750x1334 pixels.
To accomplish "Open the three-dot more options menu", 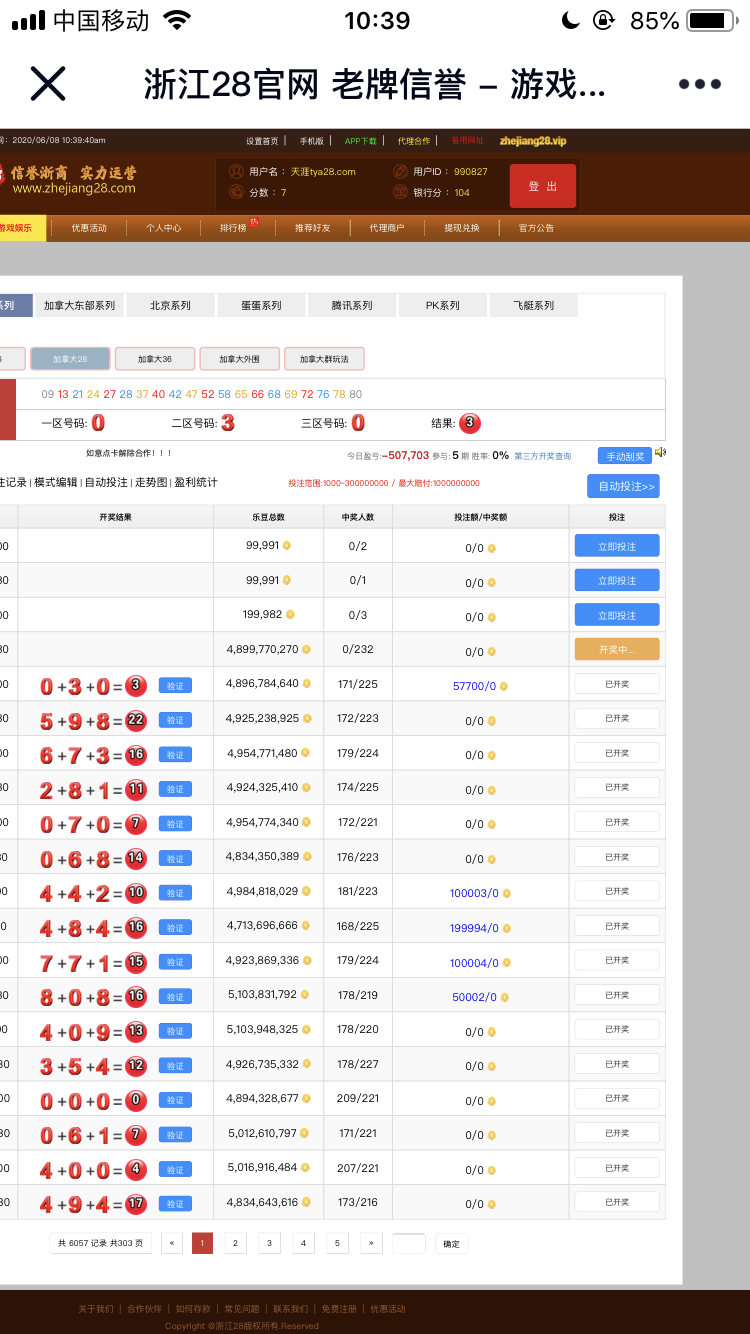I will (x=699, y=84).
